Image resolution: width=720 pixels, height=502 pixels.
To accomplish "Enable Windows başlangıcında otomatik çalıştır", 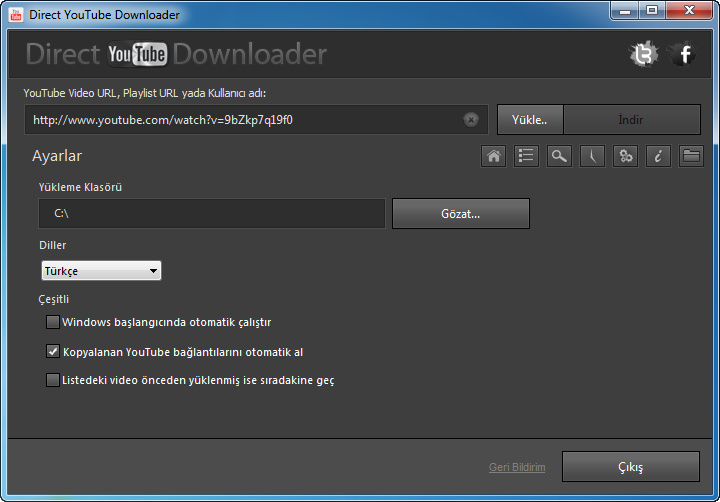I will 53,322.
